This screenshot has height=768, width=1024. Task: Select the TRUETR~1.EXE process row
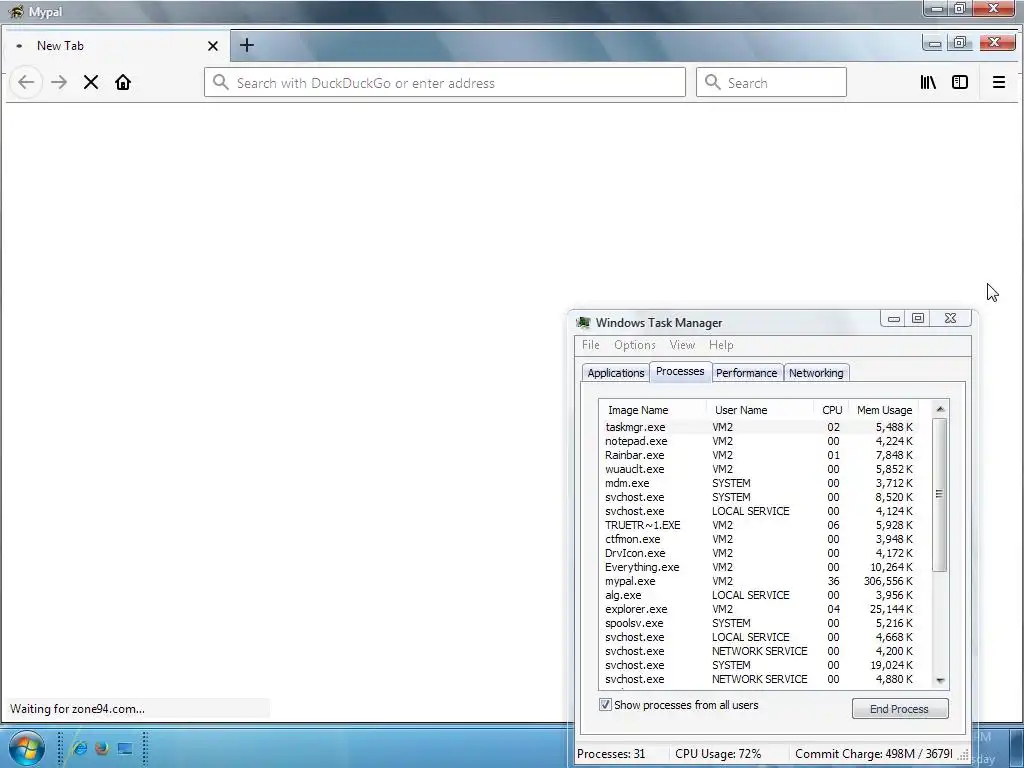click(759, 525)
